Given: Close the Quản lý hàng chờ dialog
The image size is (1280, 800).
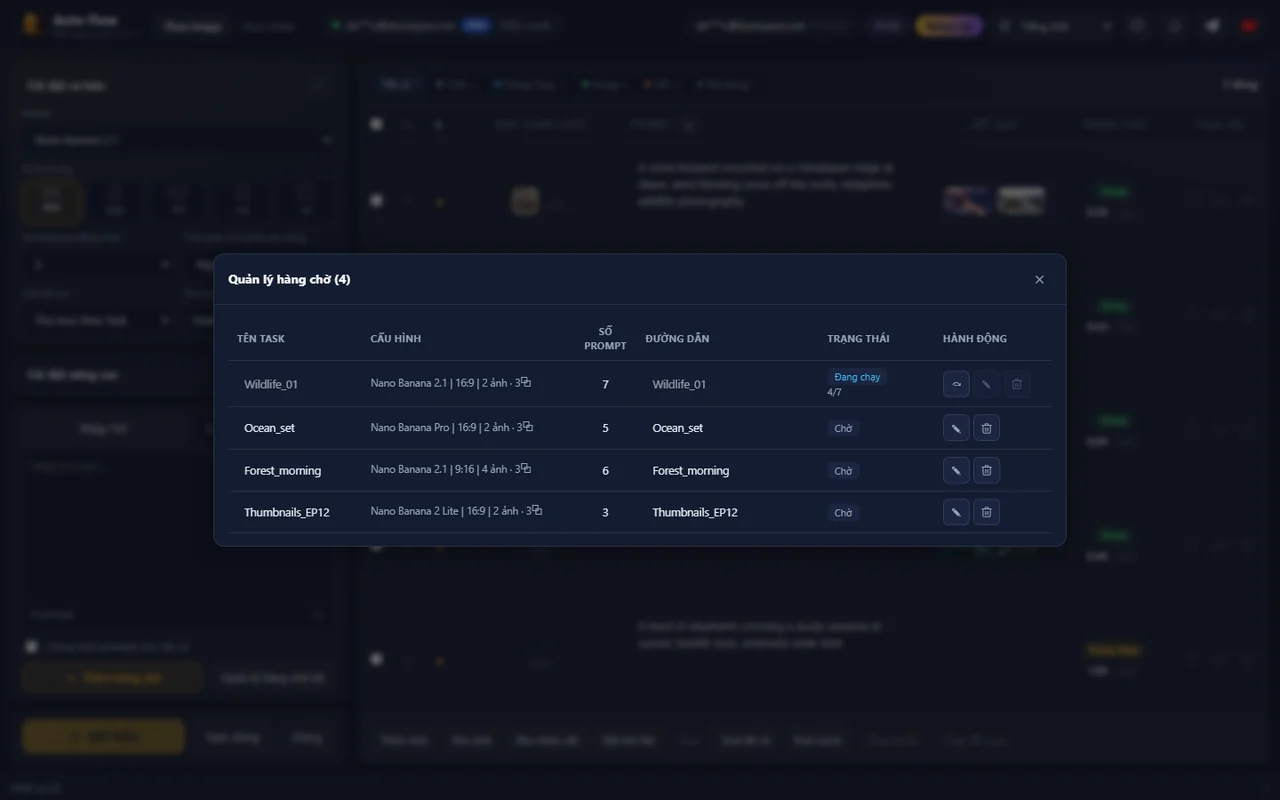Looking at the screenshot, I should pyautogui.click(x=1039, y=280).
